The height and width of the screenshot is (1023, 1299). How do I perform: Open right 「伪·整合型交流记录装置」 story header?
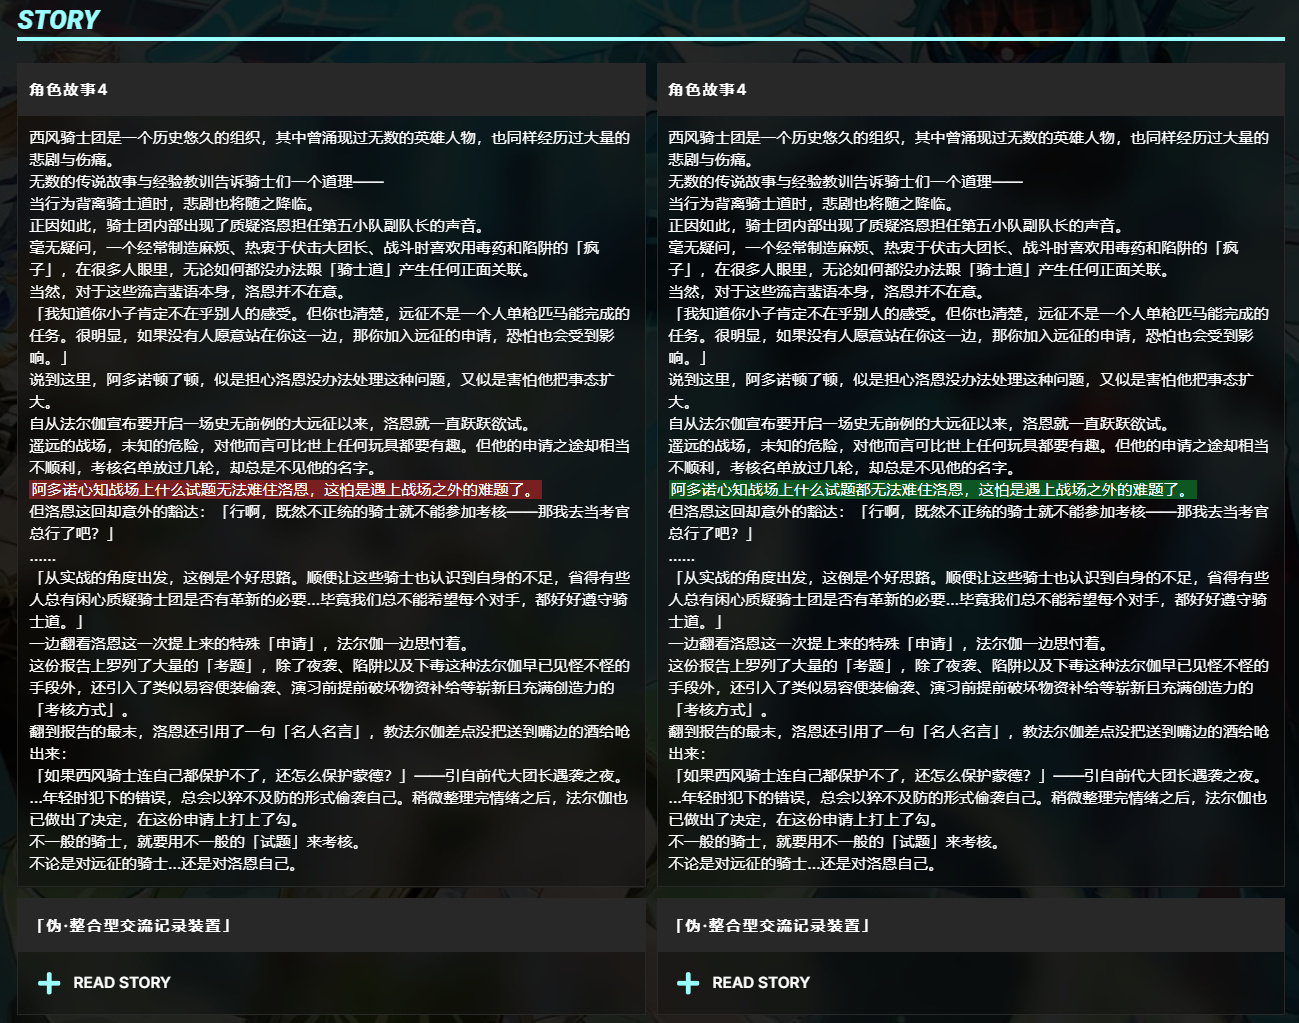(x=970, y=926)
